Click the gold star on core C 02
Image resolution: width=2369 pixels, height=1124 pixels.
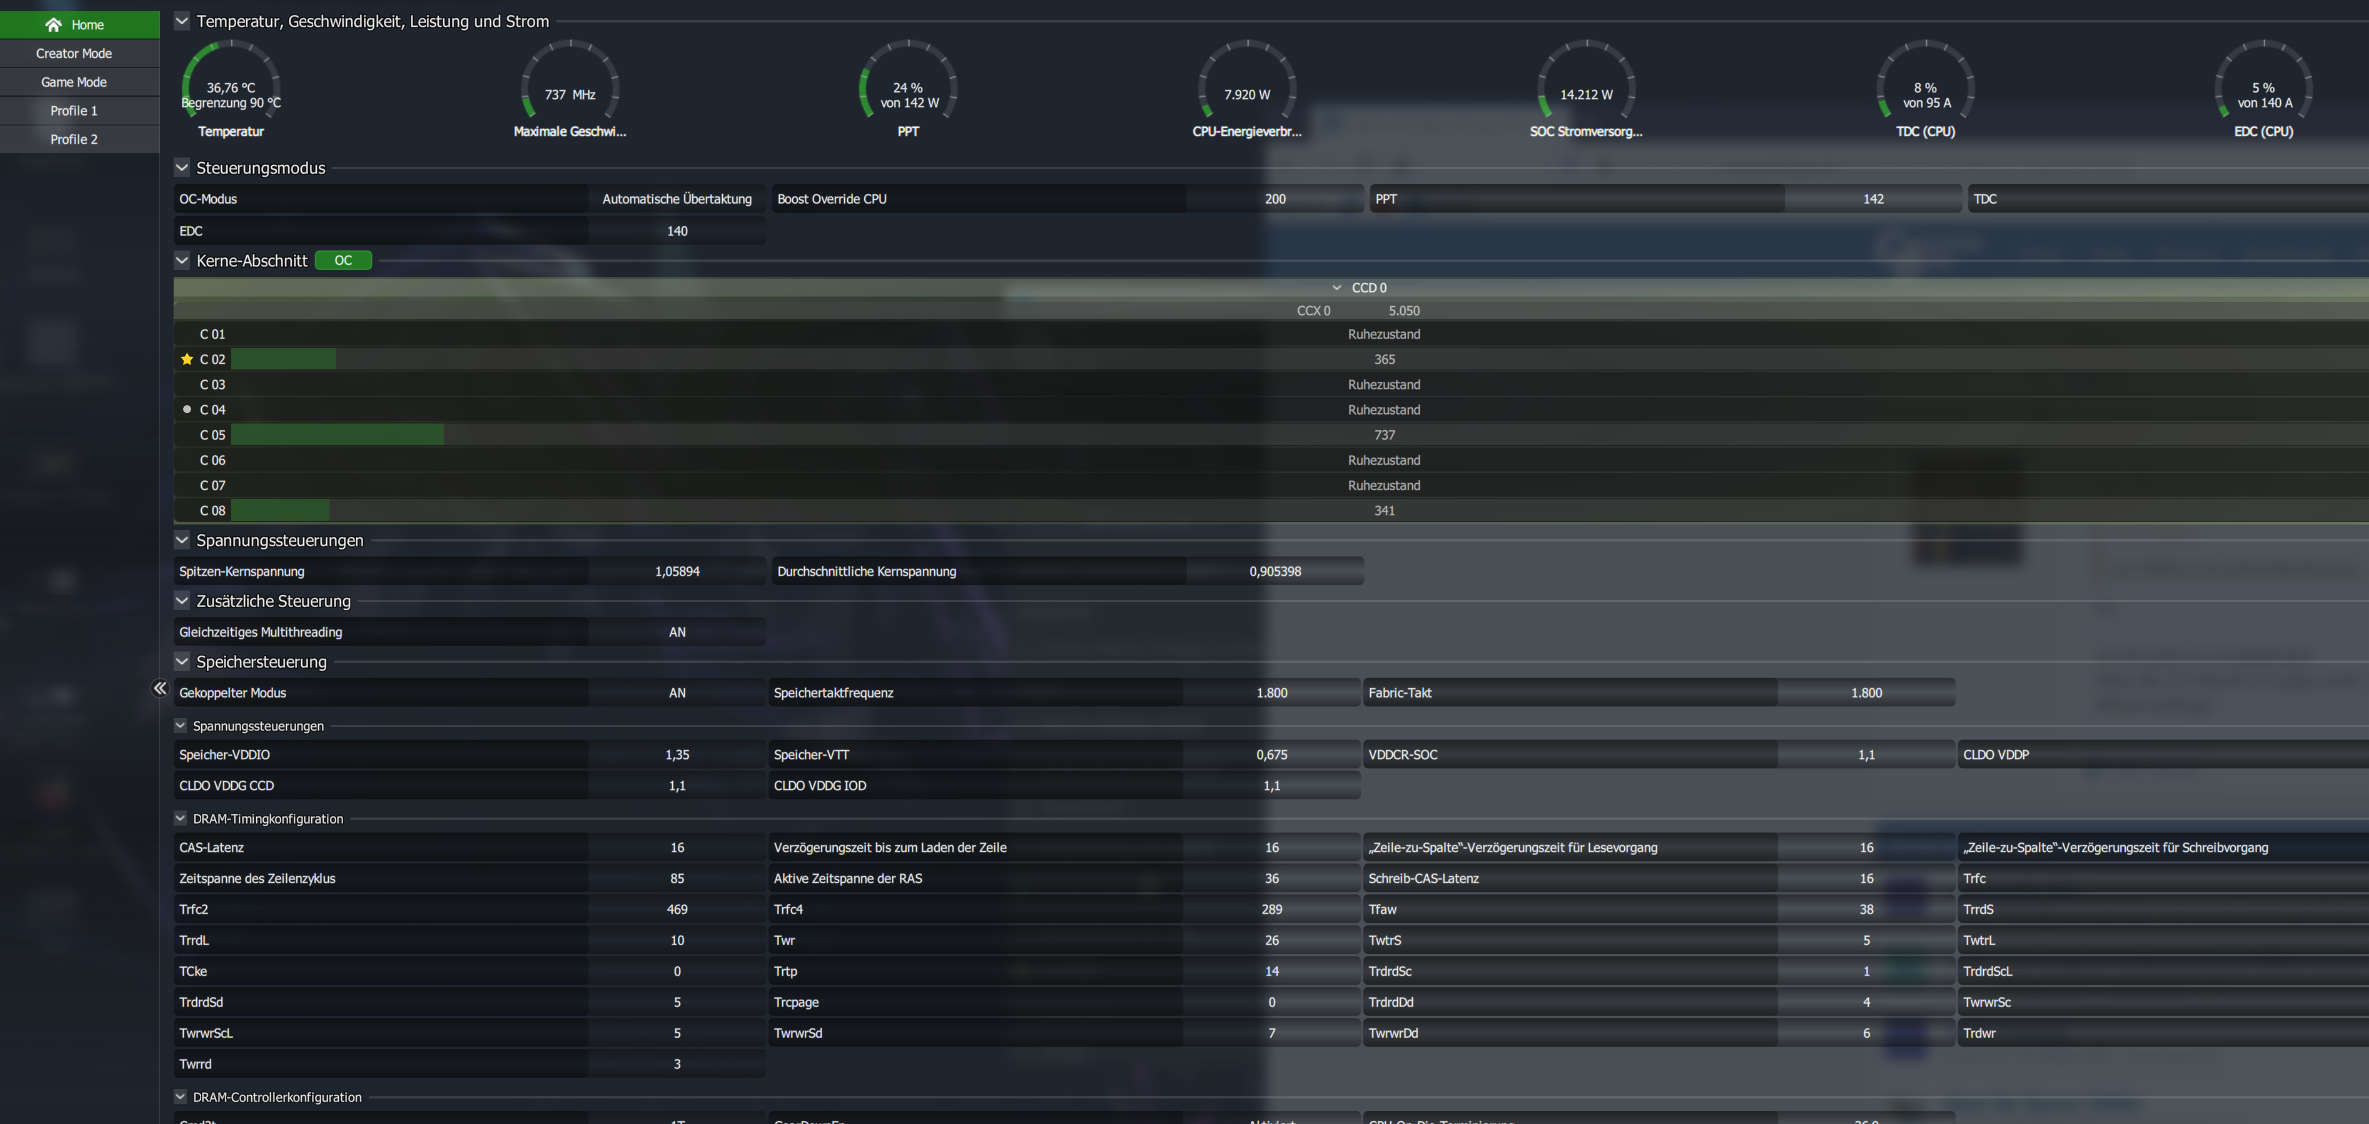[x=187, y=359]
